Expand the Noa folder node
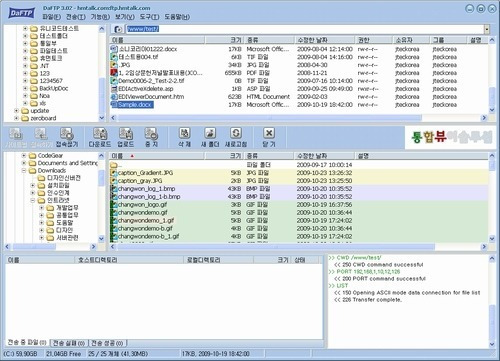Image resolution: width=500 pixels, height=361 pixels. [x=25, y=96]
